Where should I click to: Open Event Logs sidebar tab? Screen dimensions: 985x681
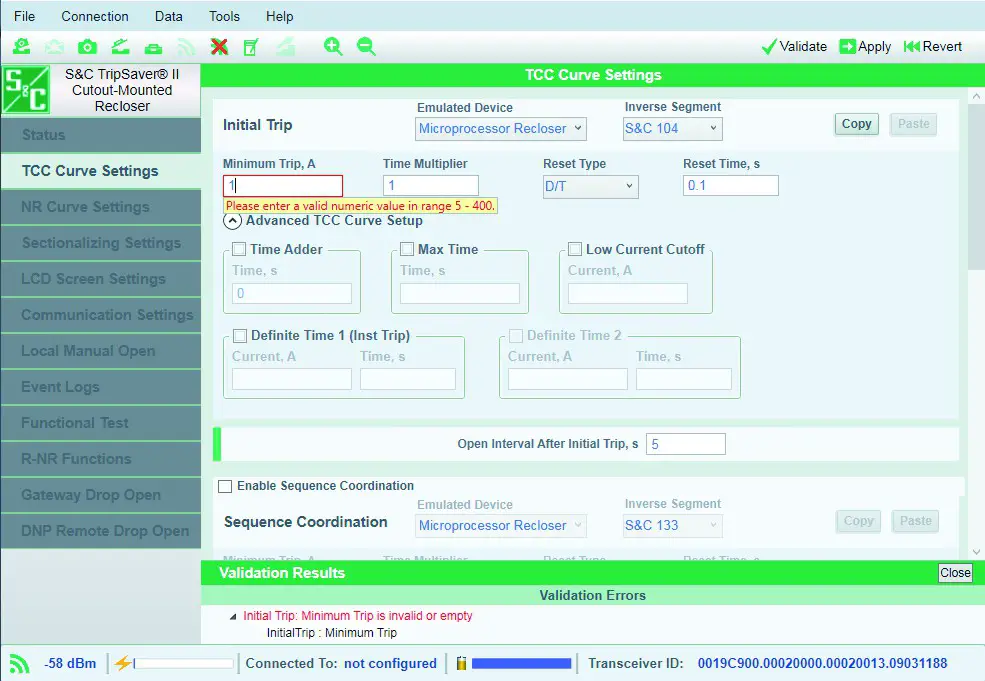point(101,387)
